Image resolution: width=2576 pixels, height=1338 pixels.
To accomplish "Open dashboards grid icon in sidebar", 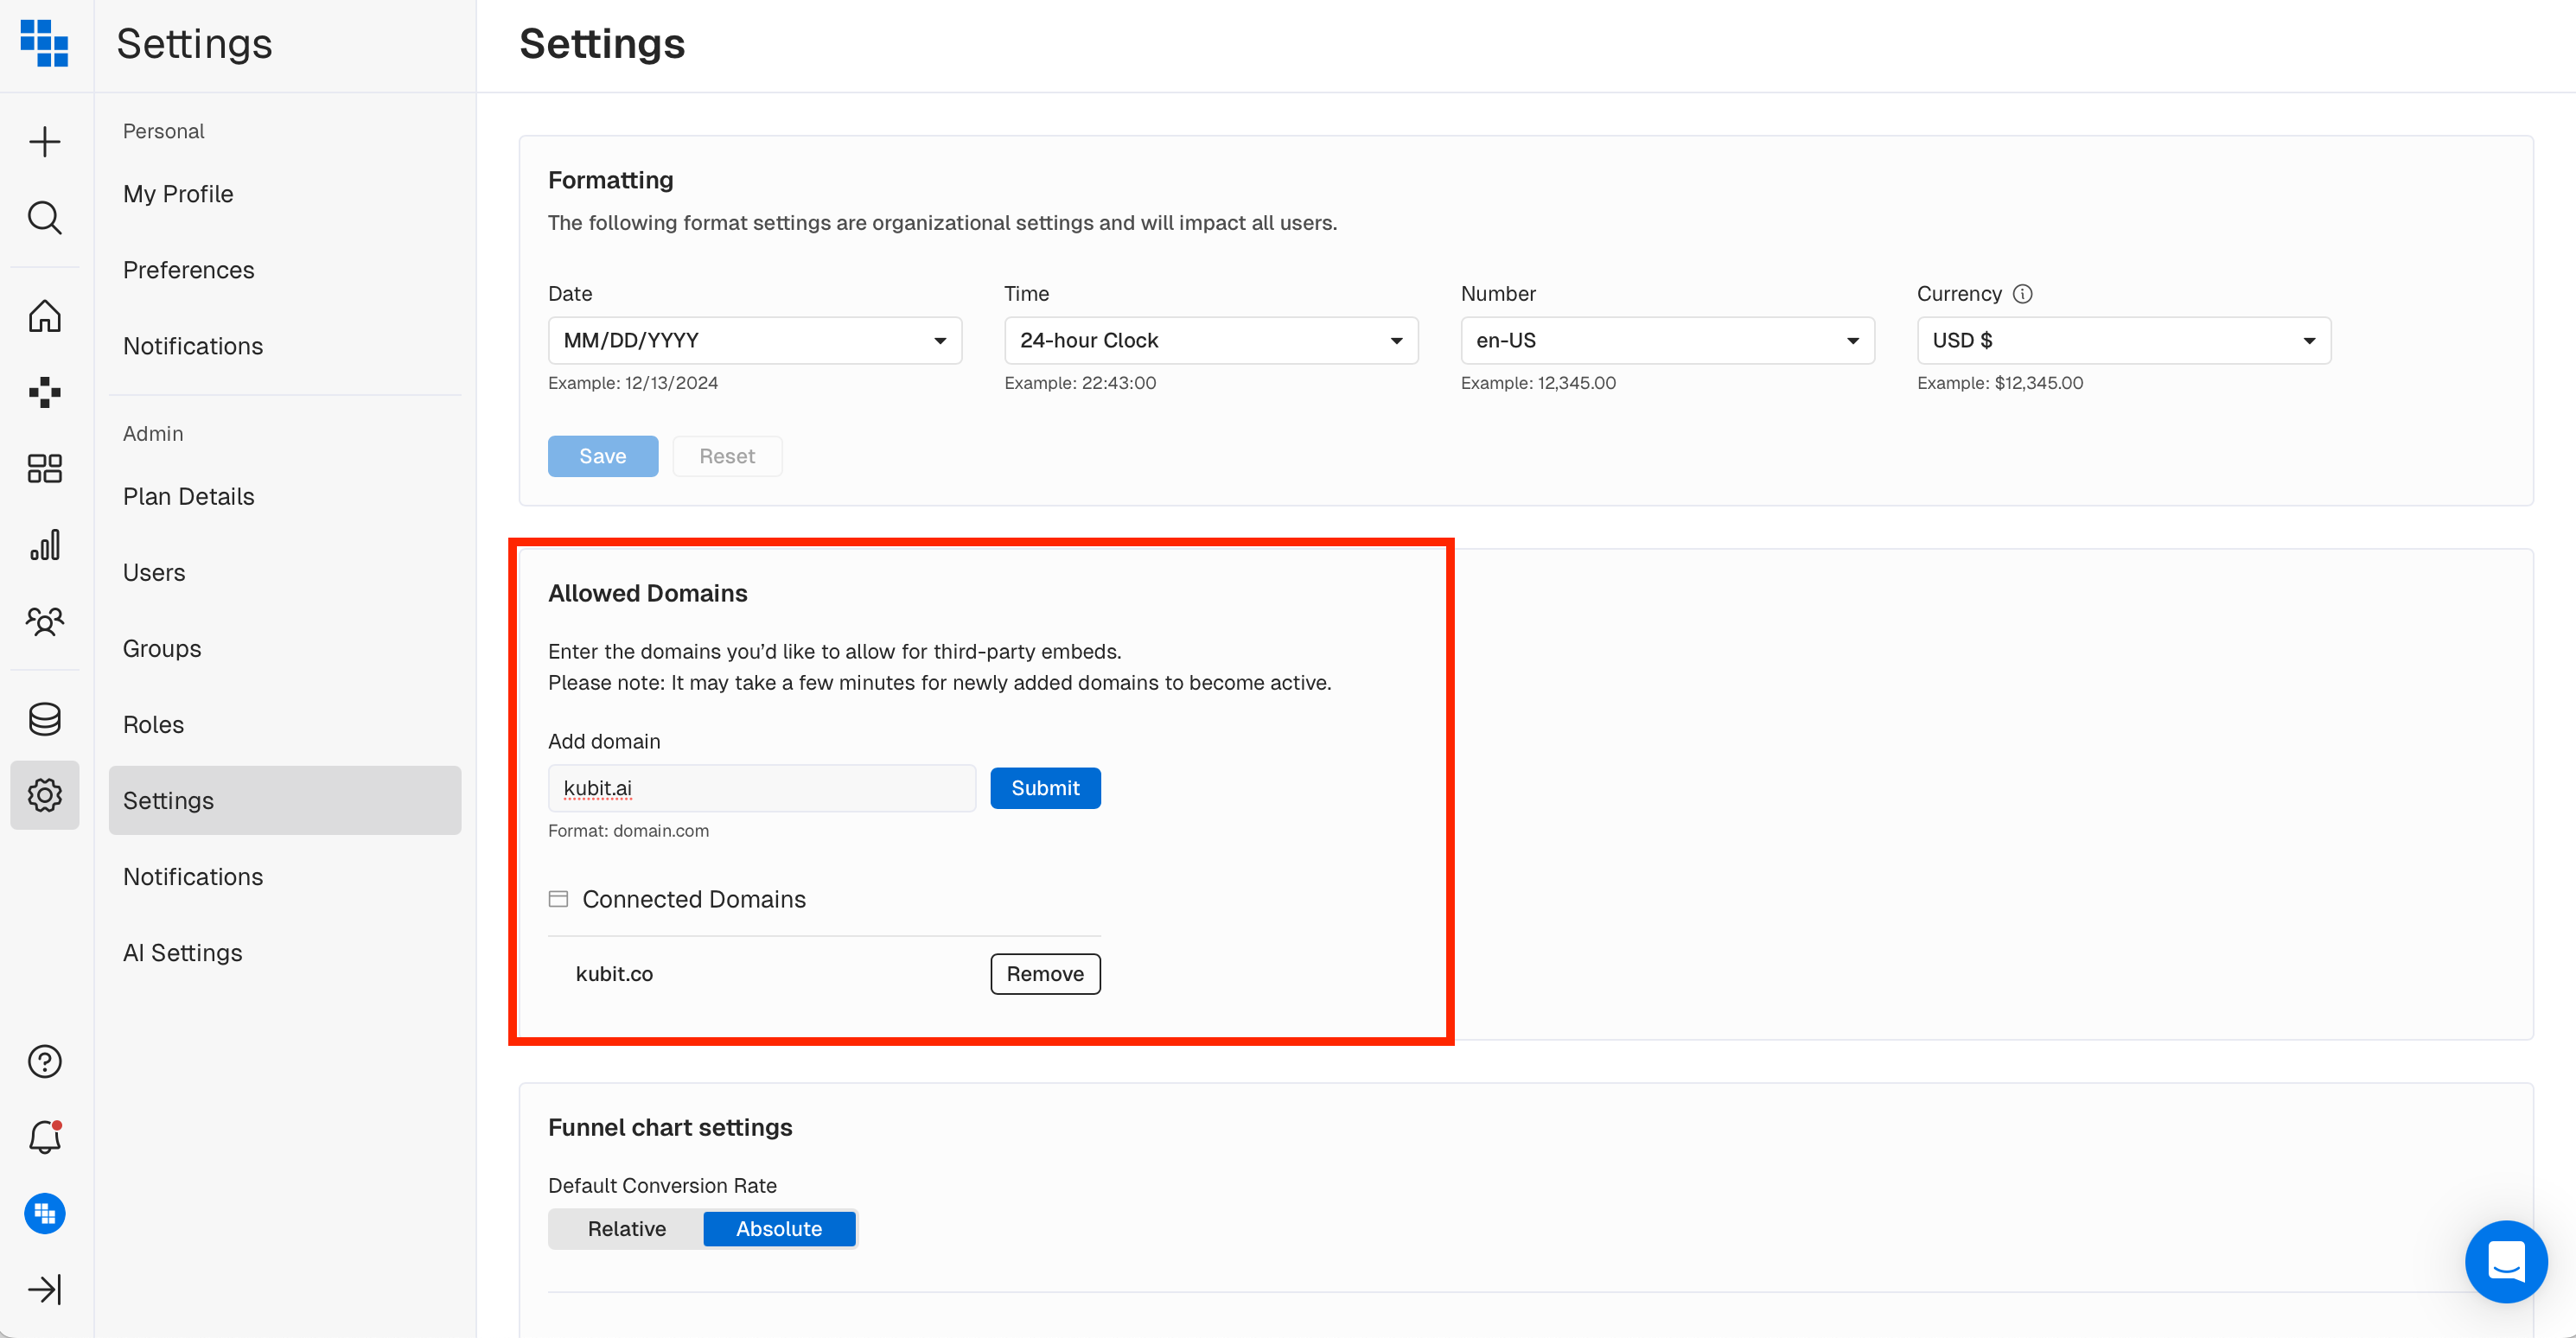I will pyautogui.click(x=45, y=468).
